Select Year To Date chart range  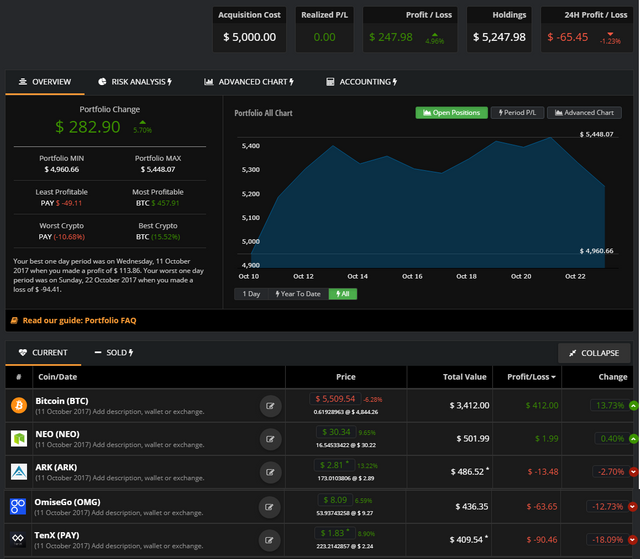297,293
